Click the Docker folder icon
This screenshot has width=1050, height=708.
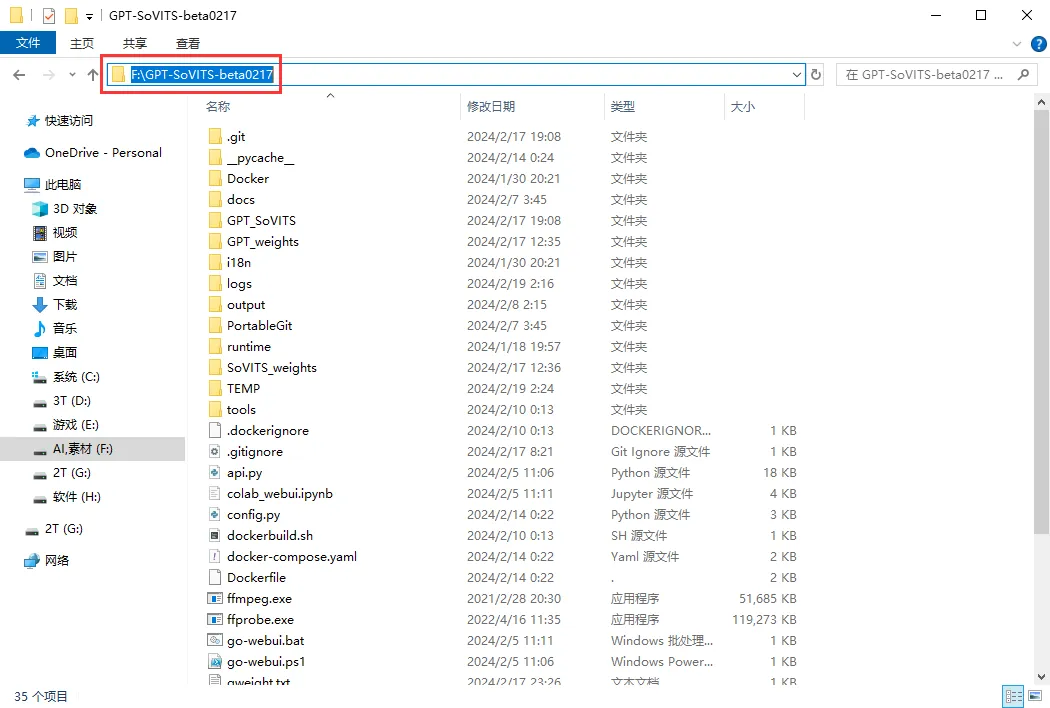tap(215, 179)
